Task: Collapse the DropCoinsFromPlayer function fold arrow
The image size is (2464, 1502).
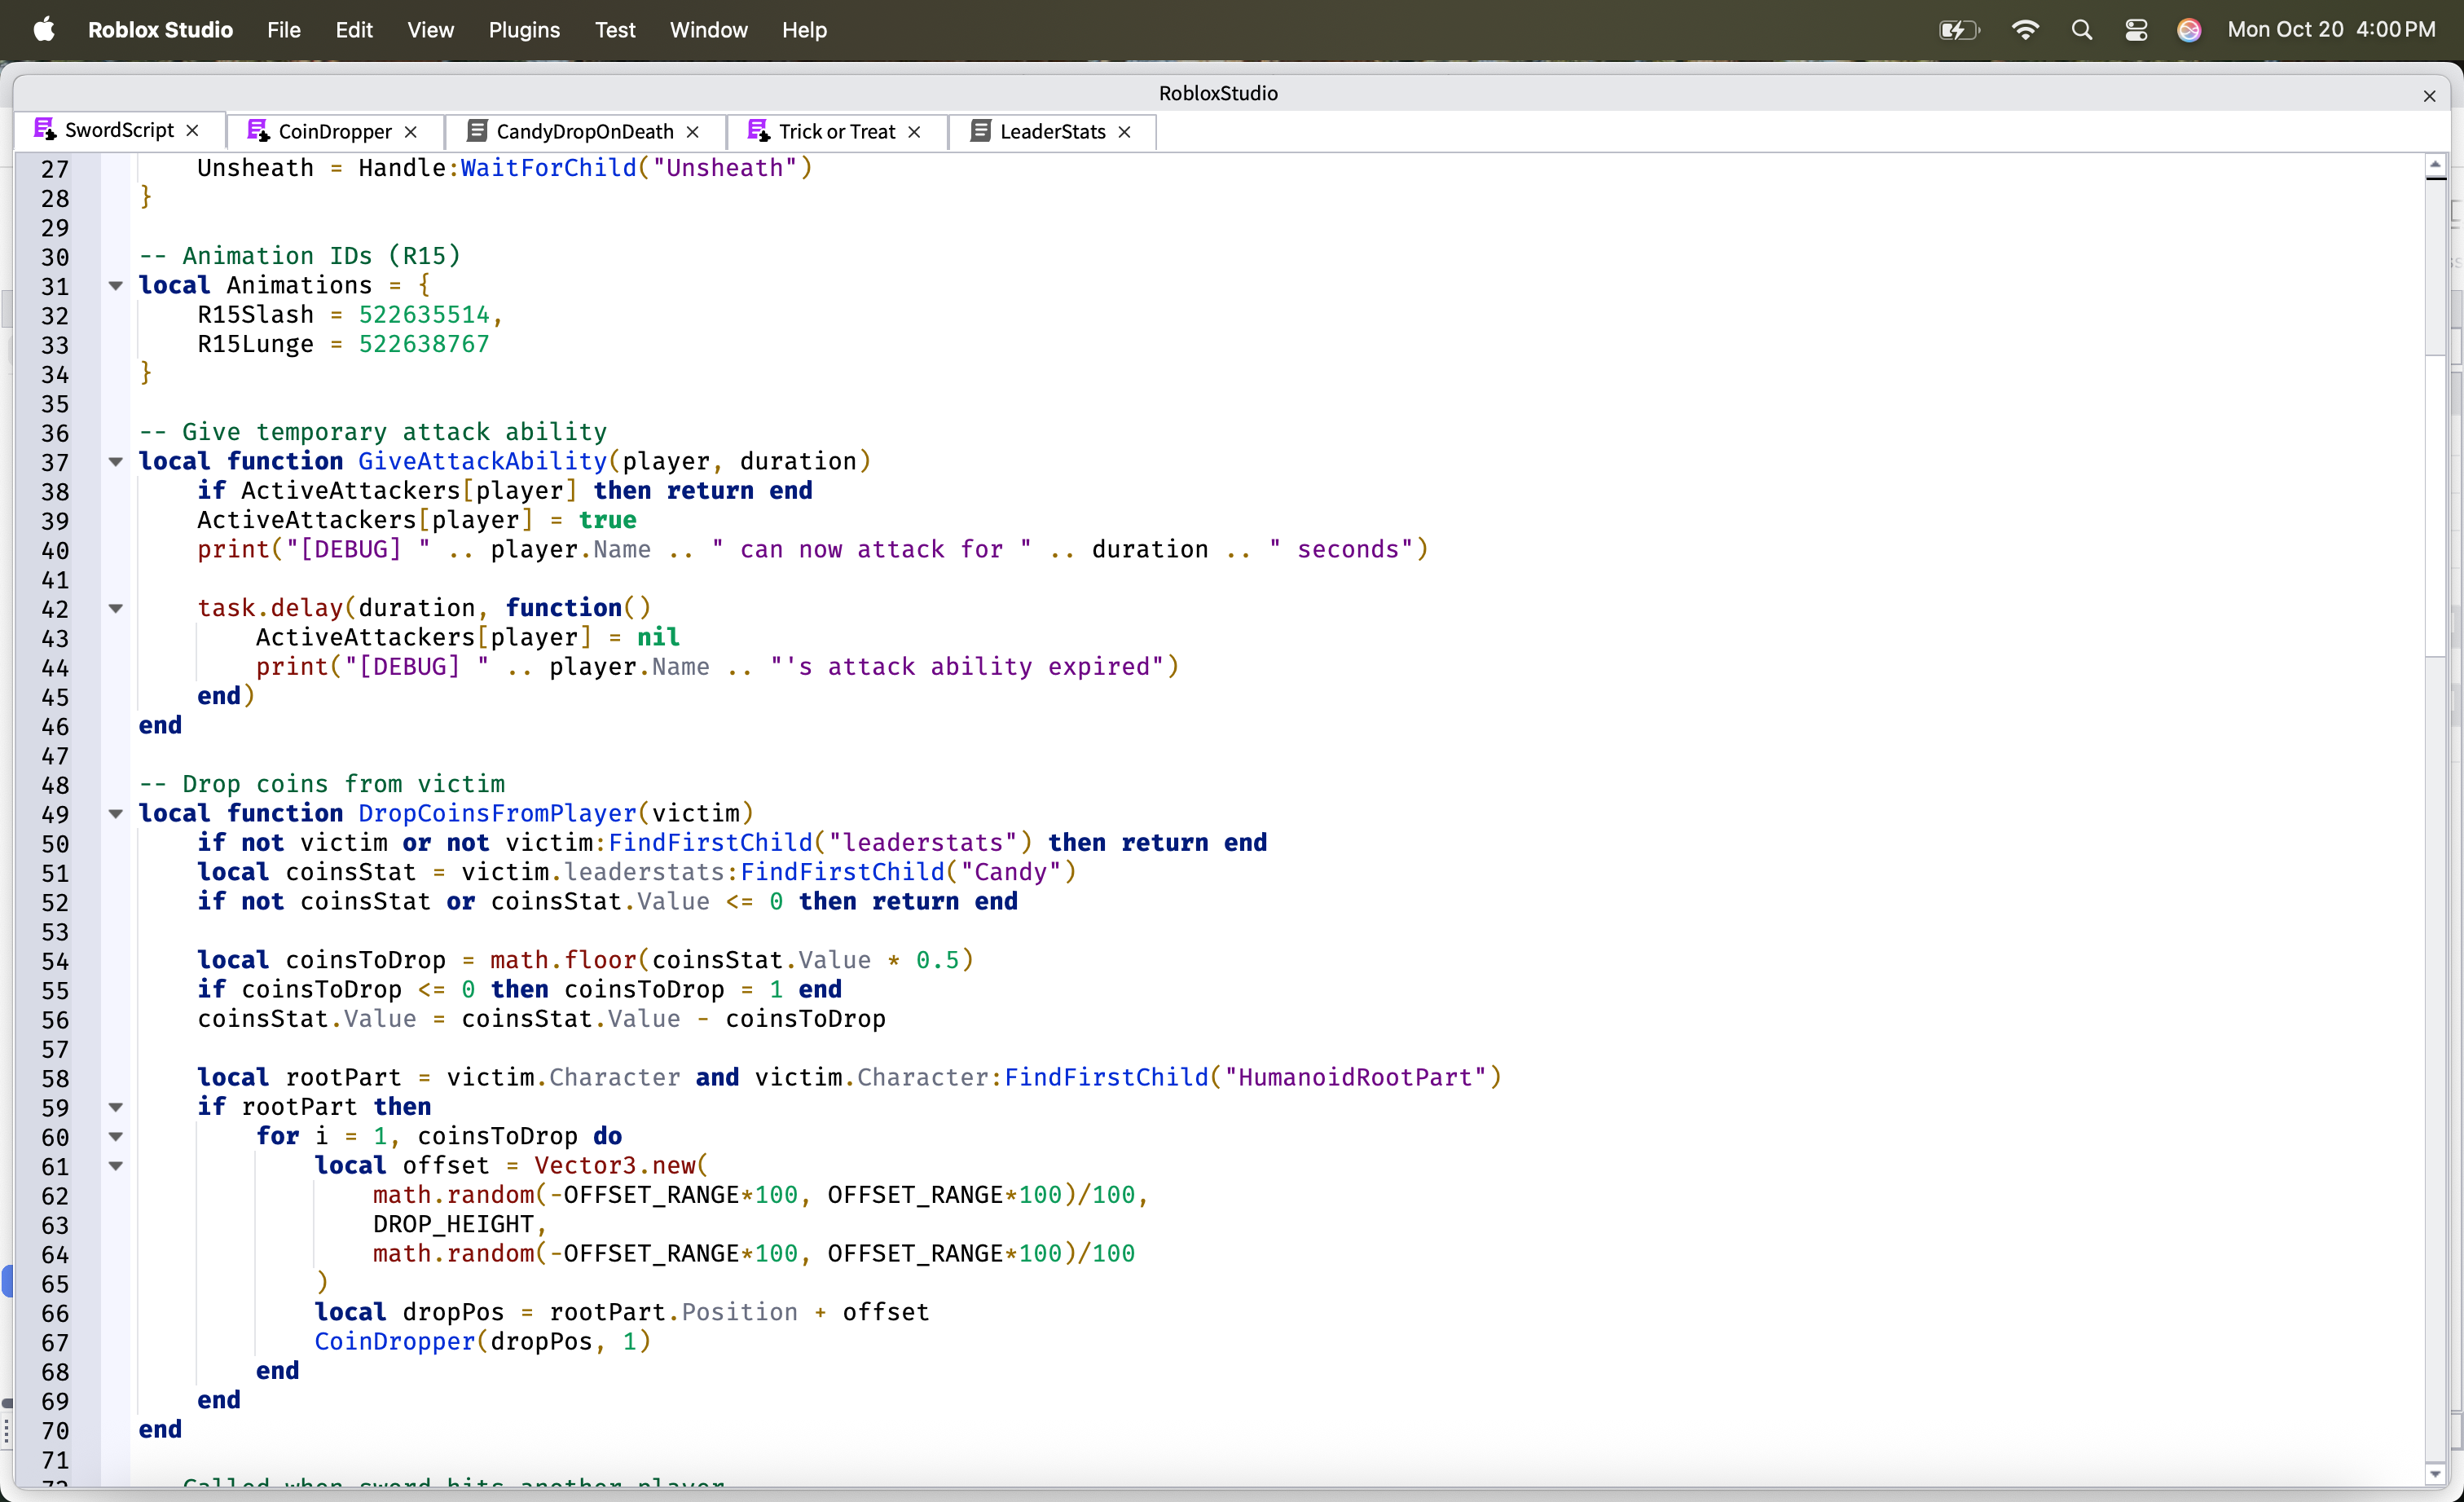Action: tap(116, 814)
